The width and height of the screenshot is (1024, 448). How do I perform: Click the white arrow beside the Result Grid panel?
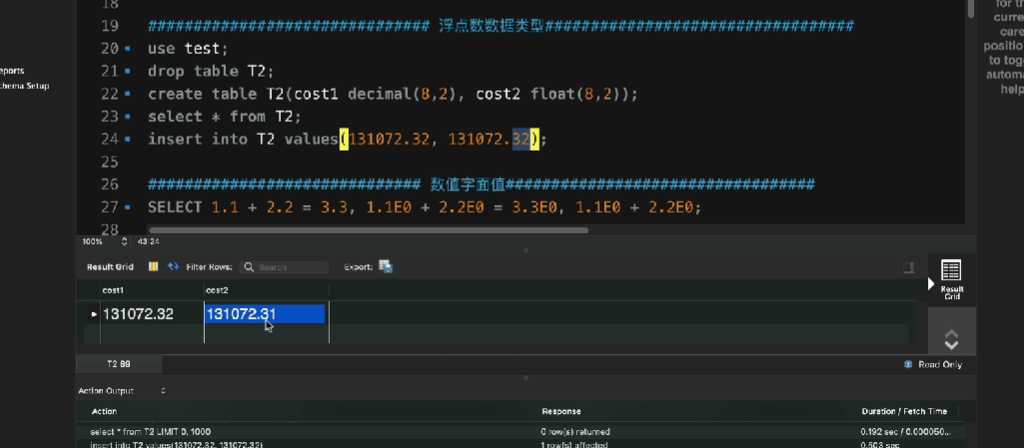(931, 284)
